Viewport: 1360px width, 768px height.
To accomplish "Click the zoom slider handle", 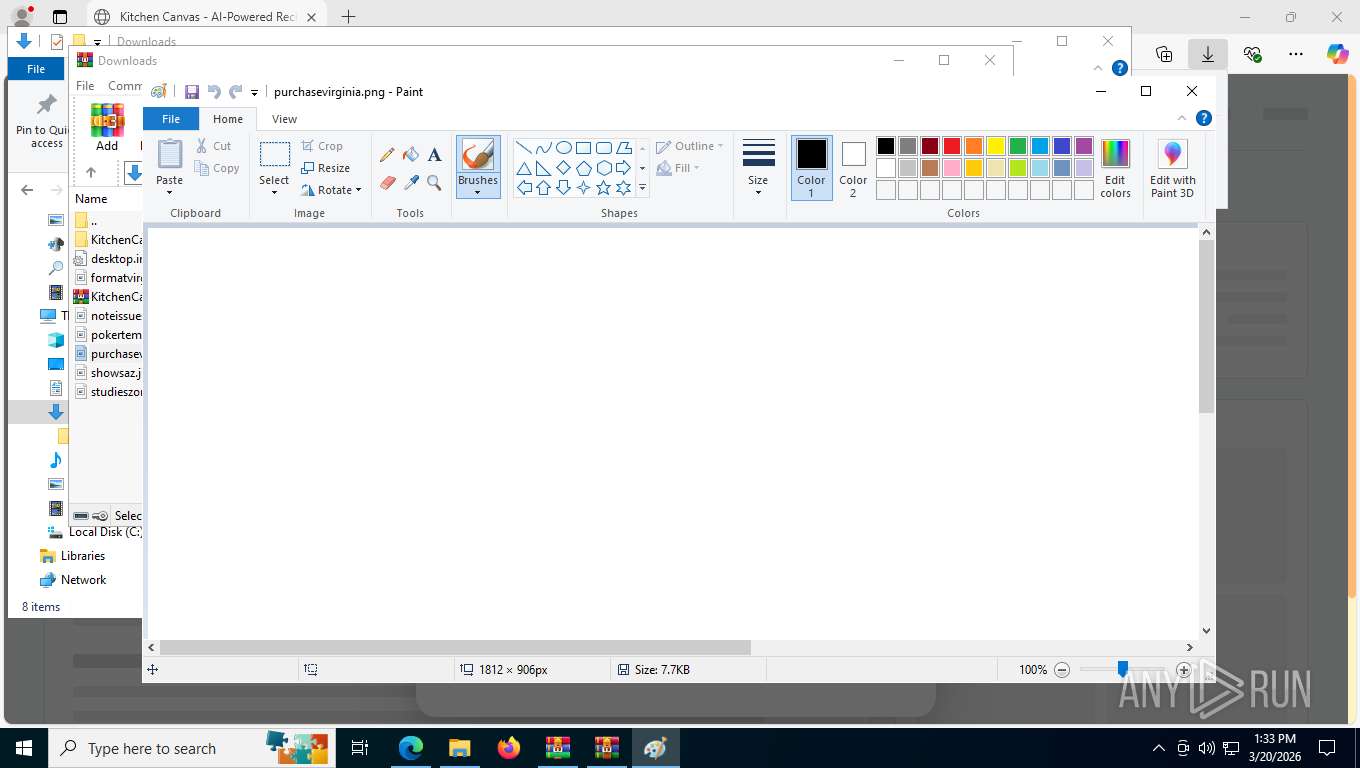I will (1123, 669).
